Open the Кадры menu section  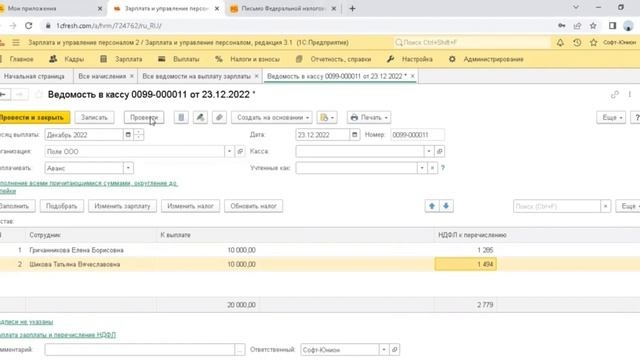click(67, 59)
